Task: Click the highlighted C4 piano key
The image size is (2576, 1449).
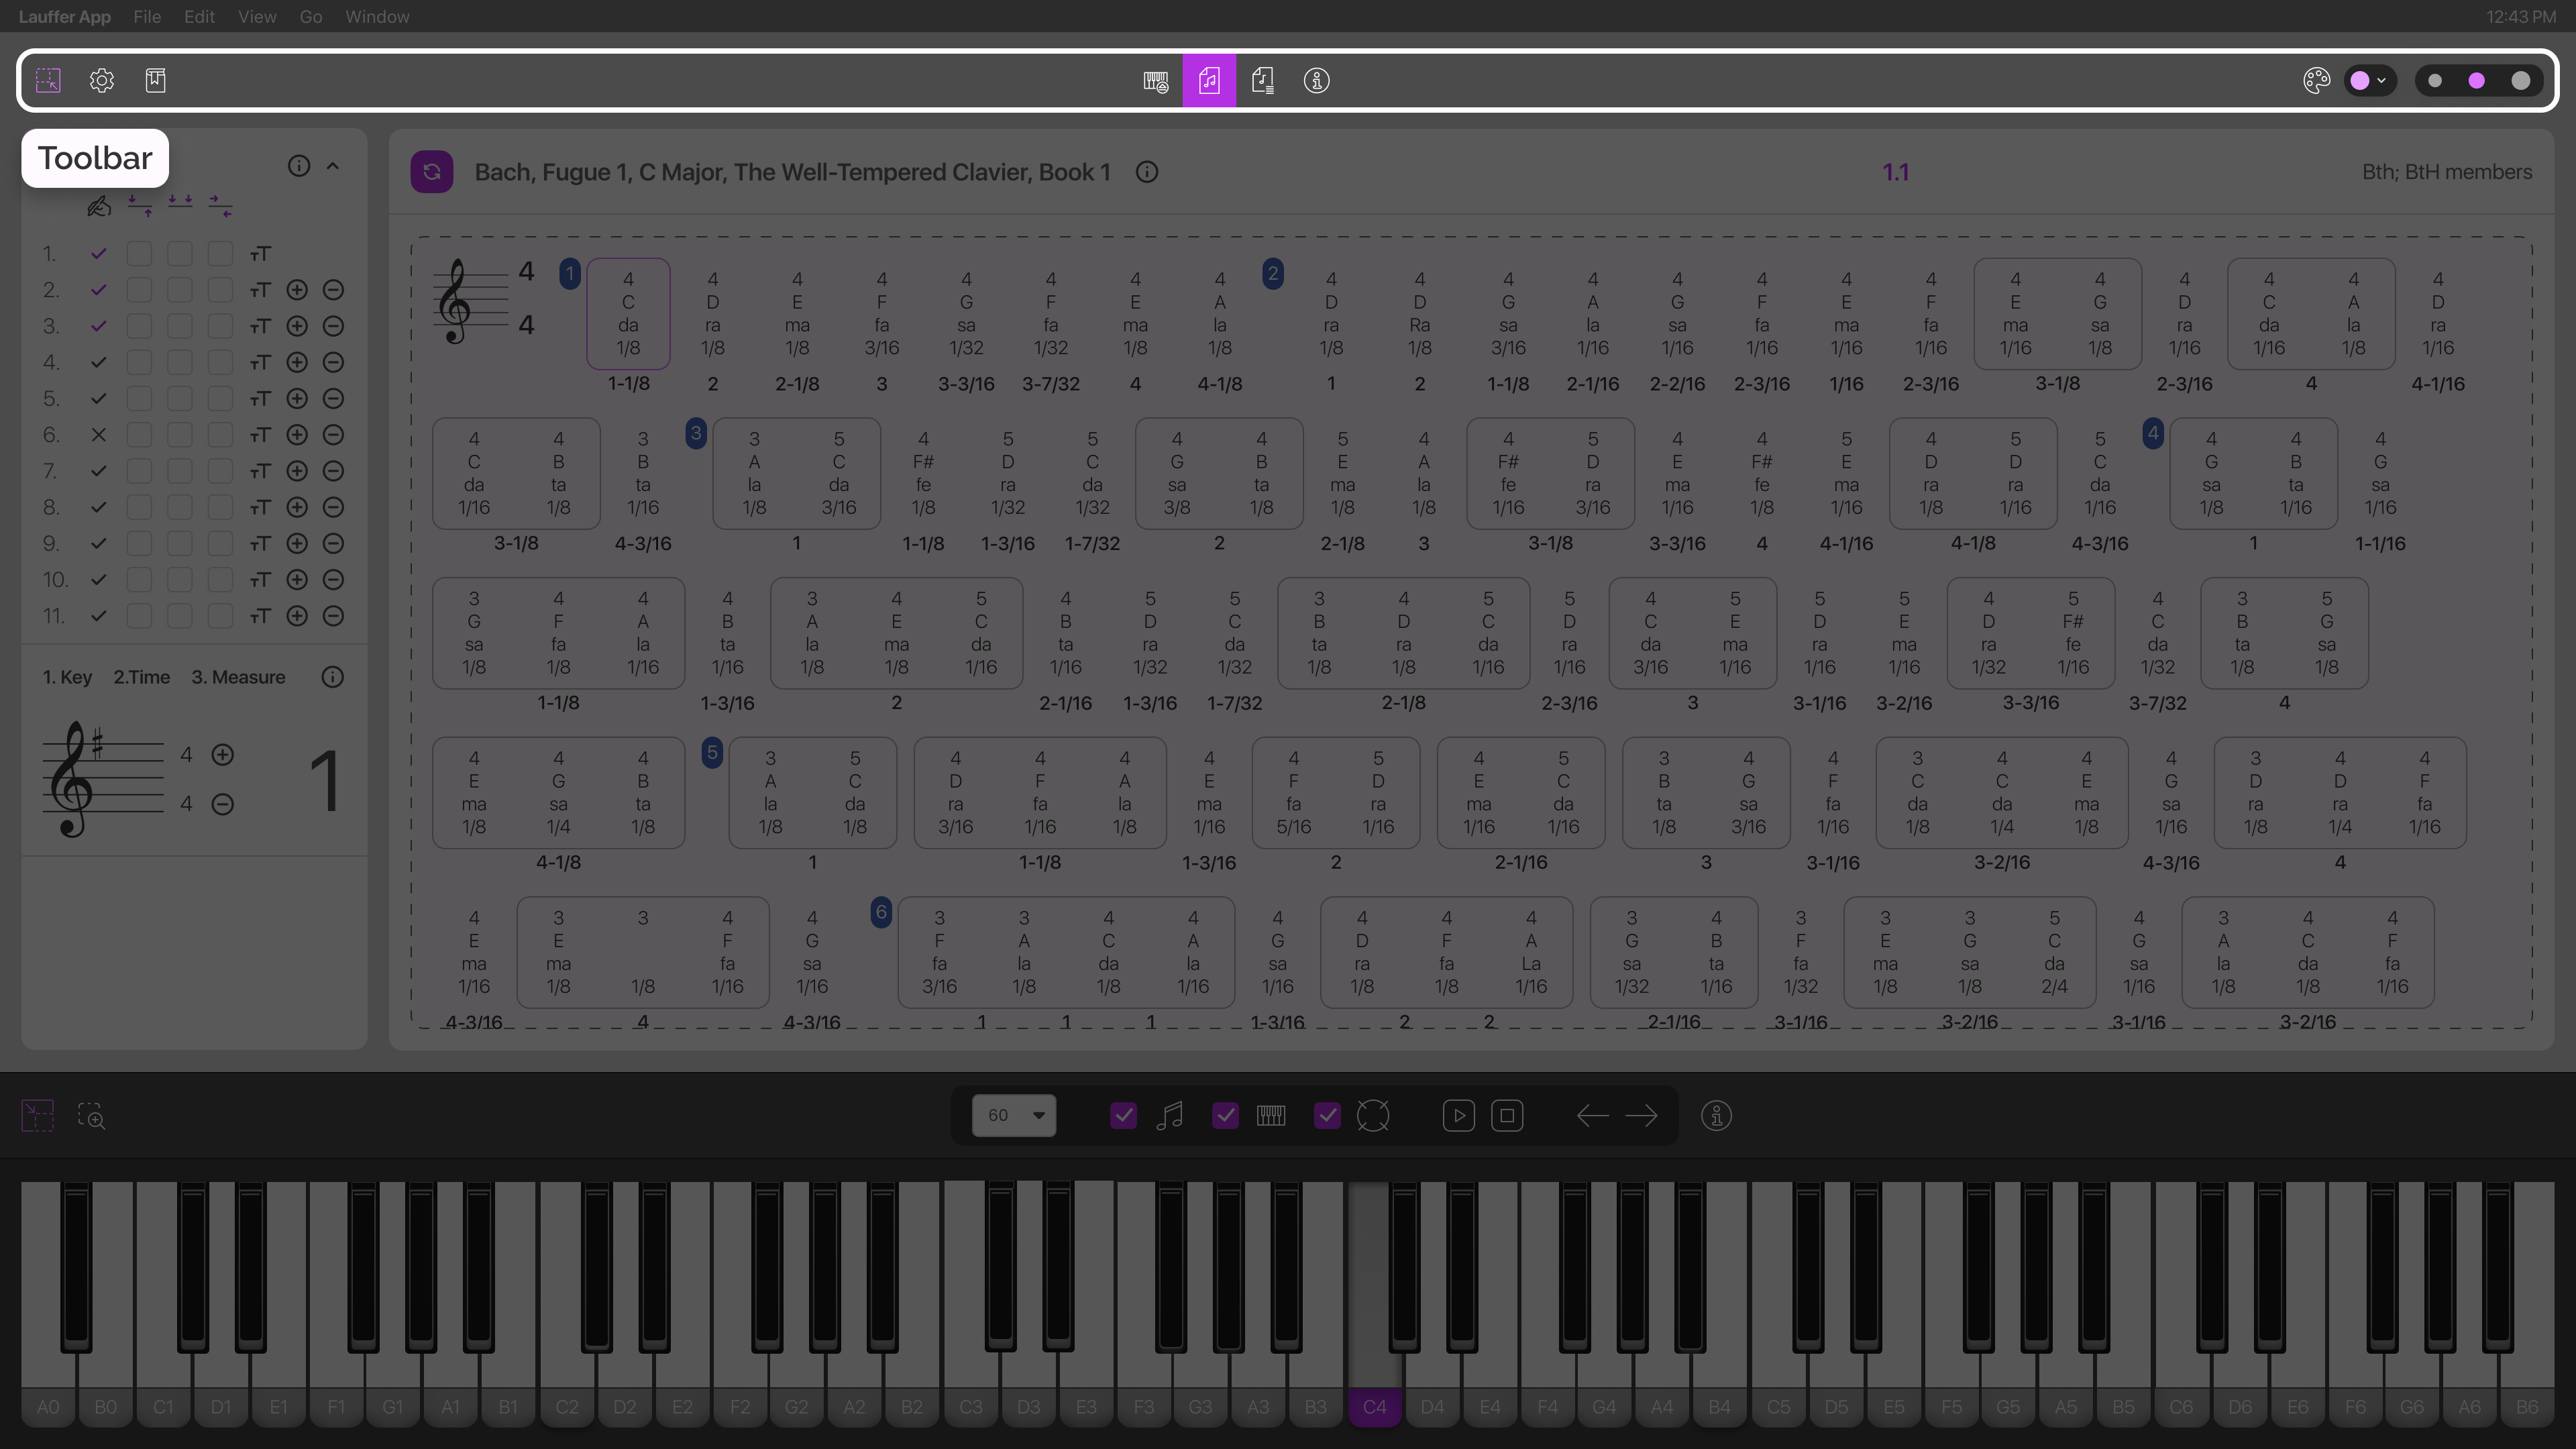Action: pyautogui.click(x=1374, y=1305)
